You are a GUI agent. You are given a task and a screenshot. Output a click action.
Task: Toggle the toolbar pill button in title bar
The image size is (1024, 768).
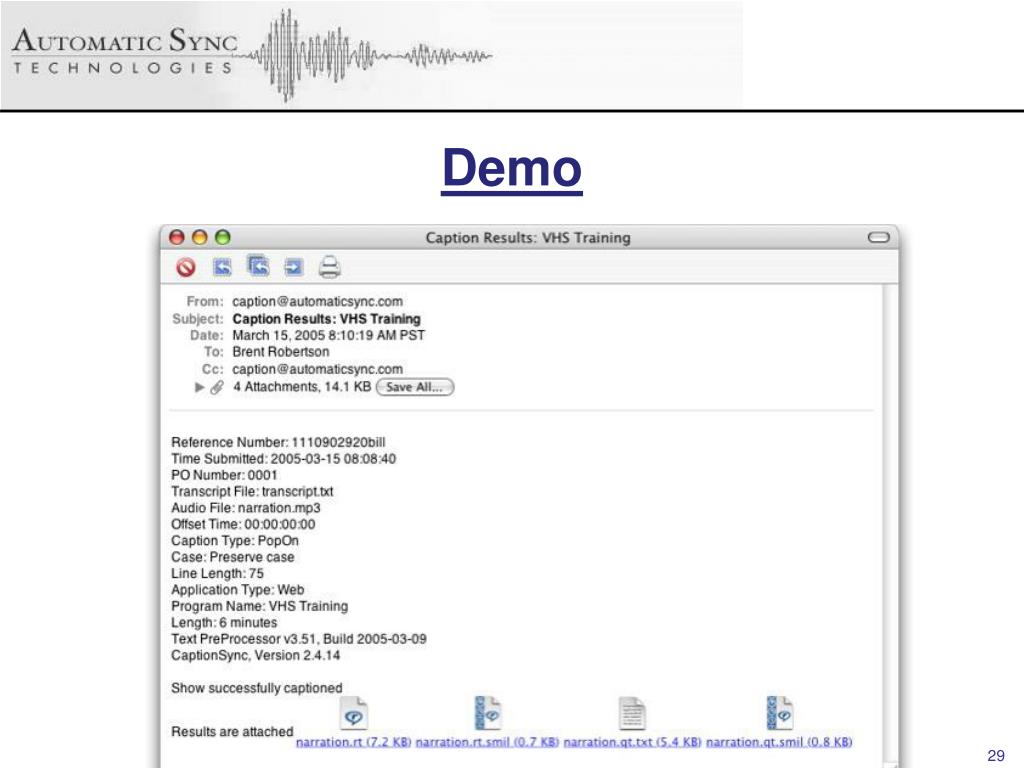pyautogui.click(x=878, y=237)
